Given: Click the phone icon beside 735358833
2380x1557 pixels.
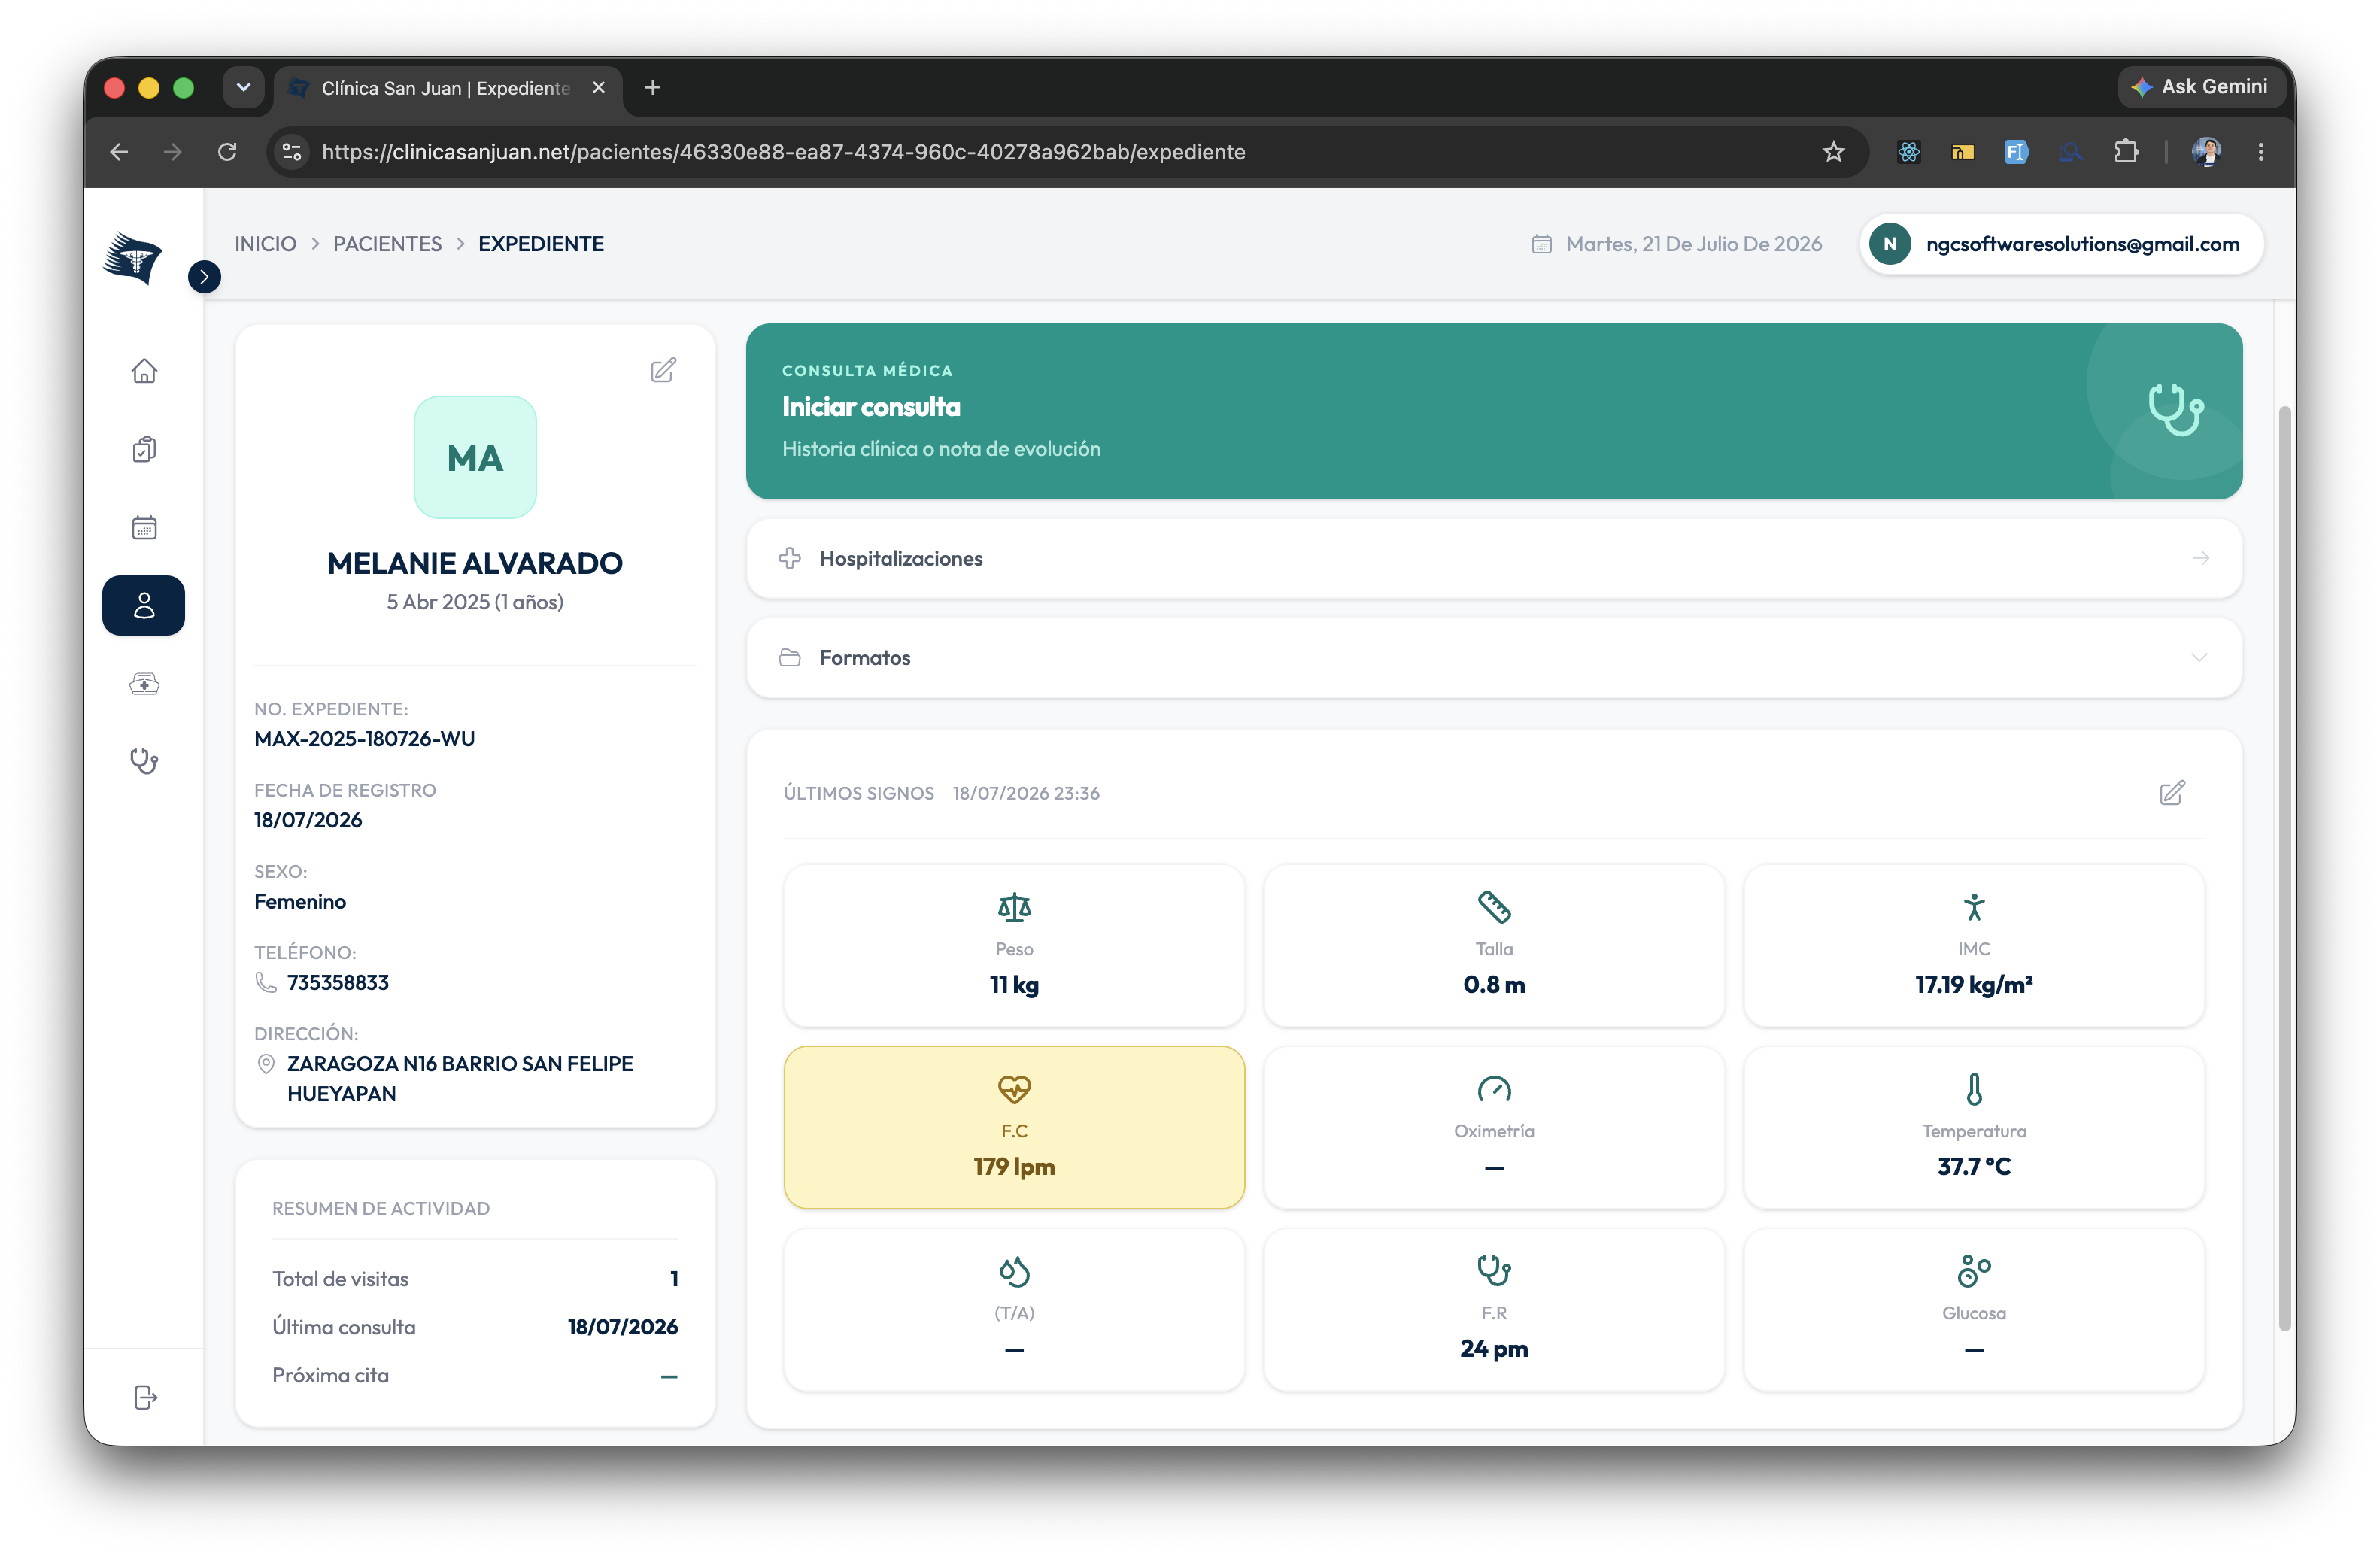Looking at the screenshot, I should click(x=266, y=983).
